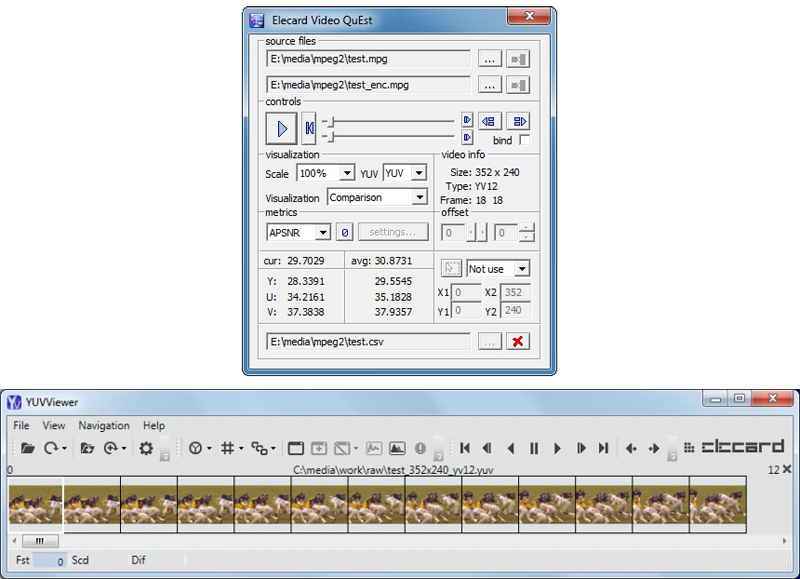Click the lower slider's step-forward arrow icon
Viewport: 800px width, 579px height.
coord(467,137)
